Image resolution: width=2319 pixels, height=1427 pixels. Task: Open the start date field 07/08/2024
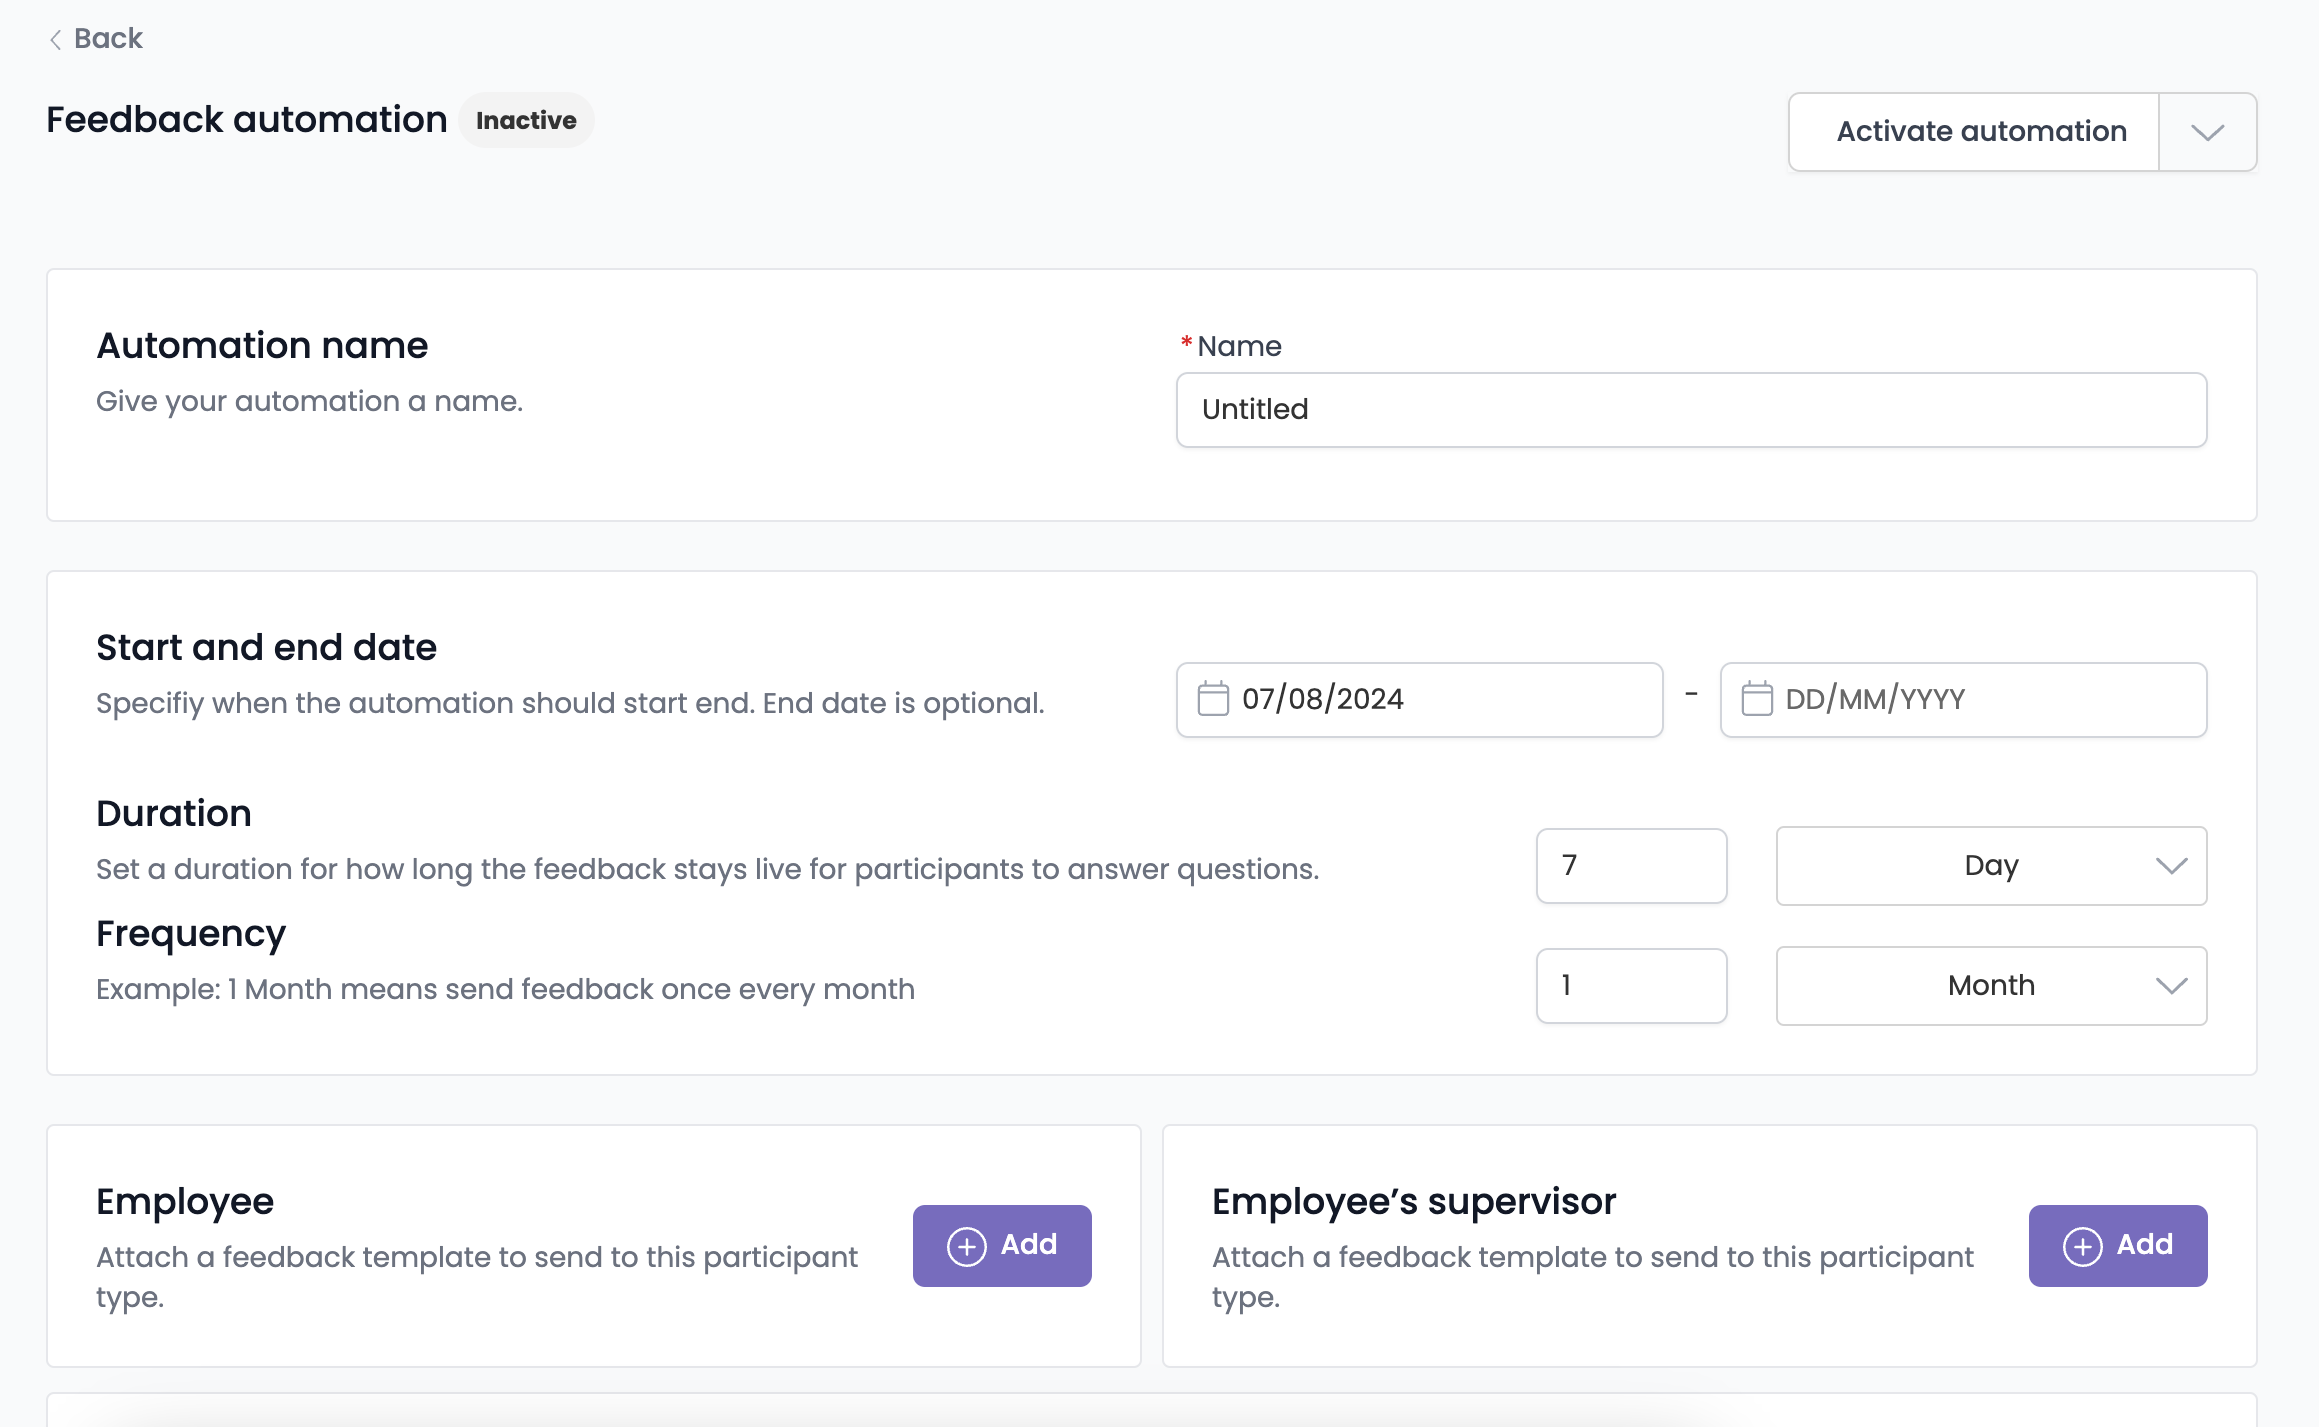[1419, 700]
